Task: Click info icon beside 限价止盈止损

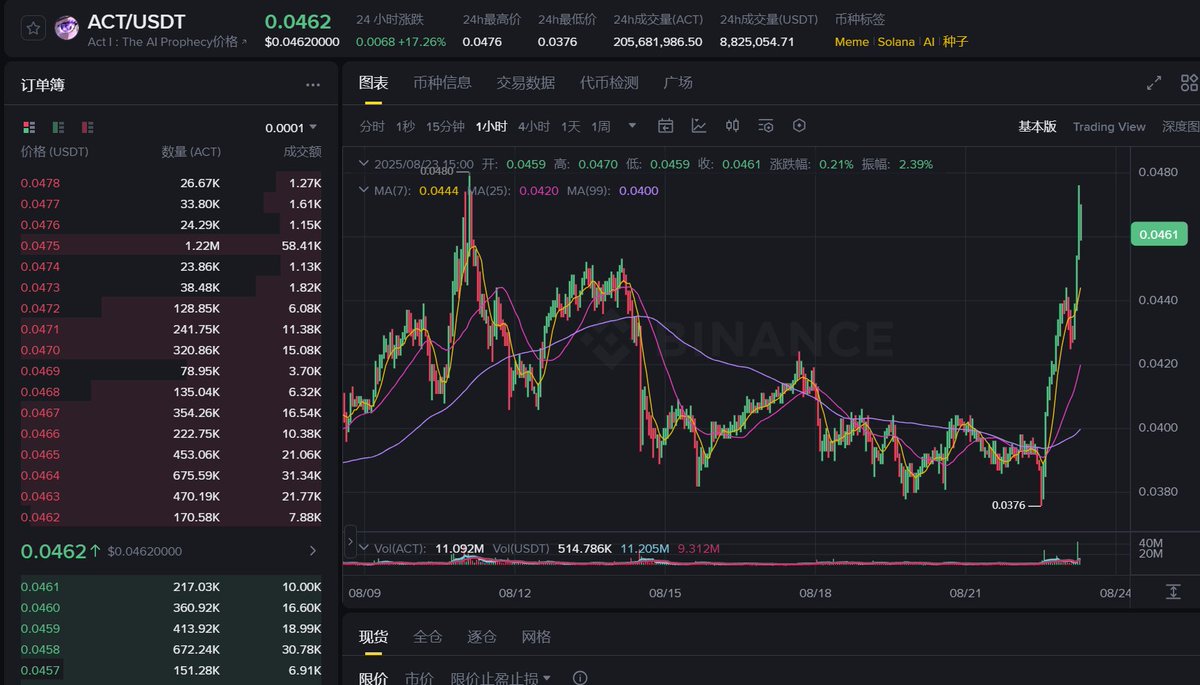Action: coord(580,678)
